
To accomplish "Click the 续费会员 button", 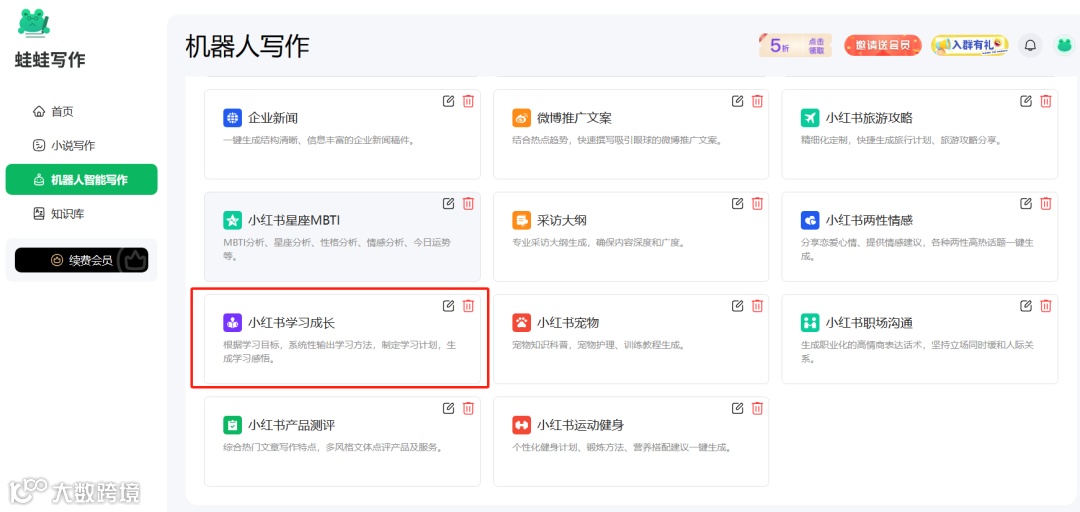I will [x=81, y=260].
